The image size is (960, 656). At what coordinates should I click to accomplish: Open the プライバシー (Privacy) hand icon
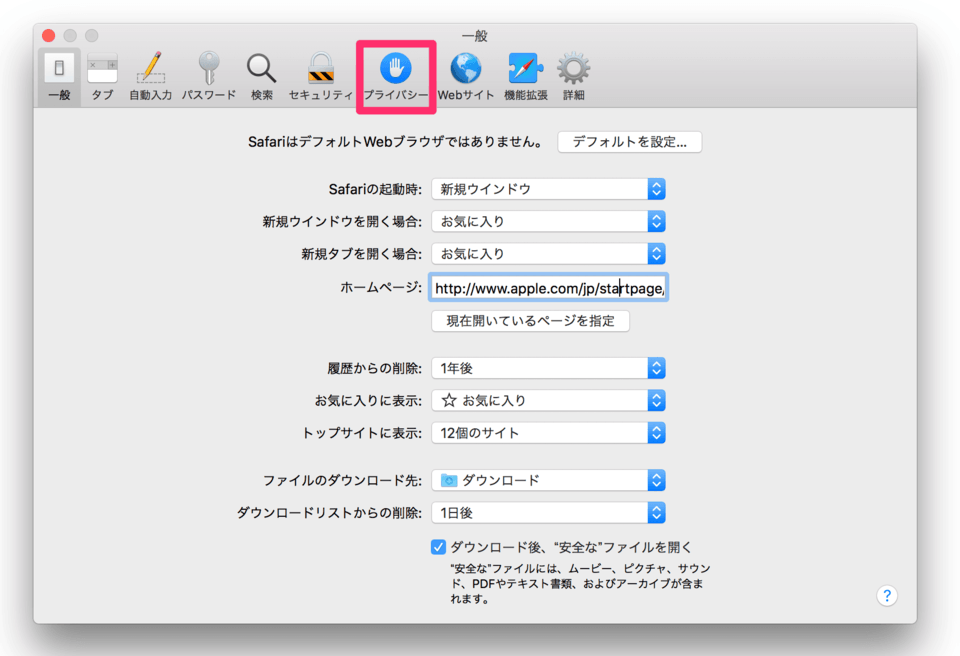[395, 70]
